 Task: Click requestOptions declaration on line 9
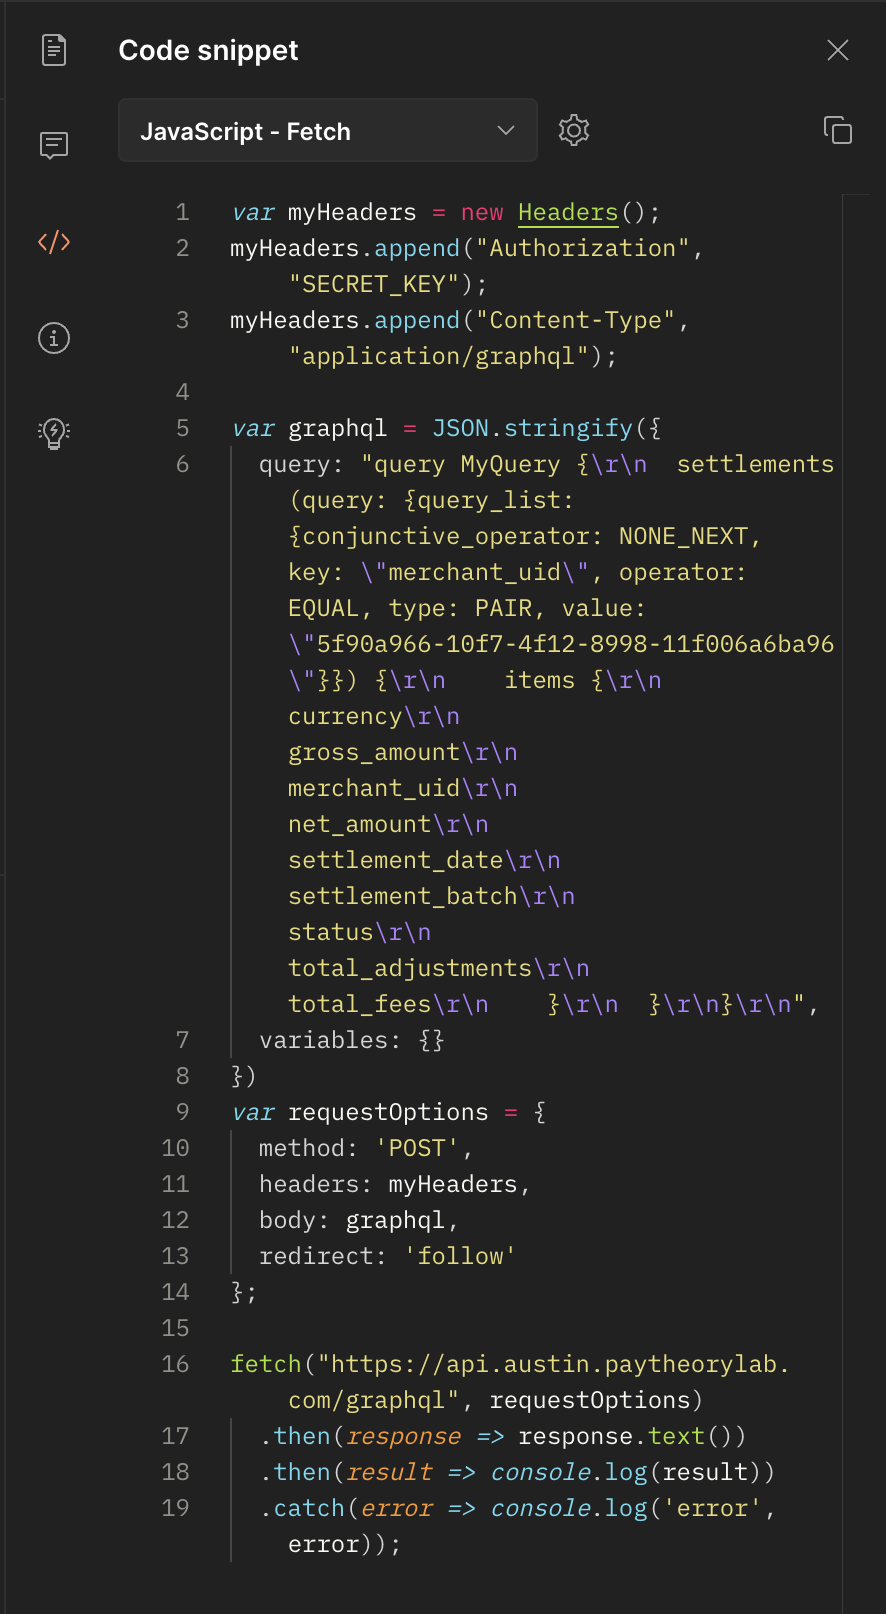click(388, 1112)
